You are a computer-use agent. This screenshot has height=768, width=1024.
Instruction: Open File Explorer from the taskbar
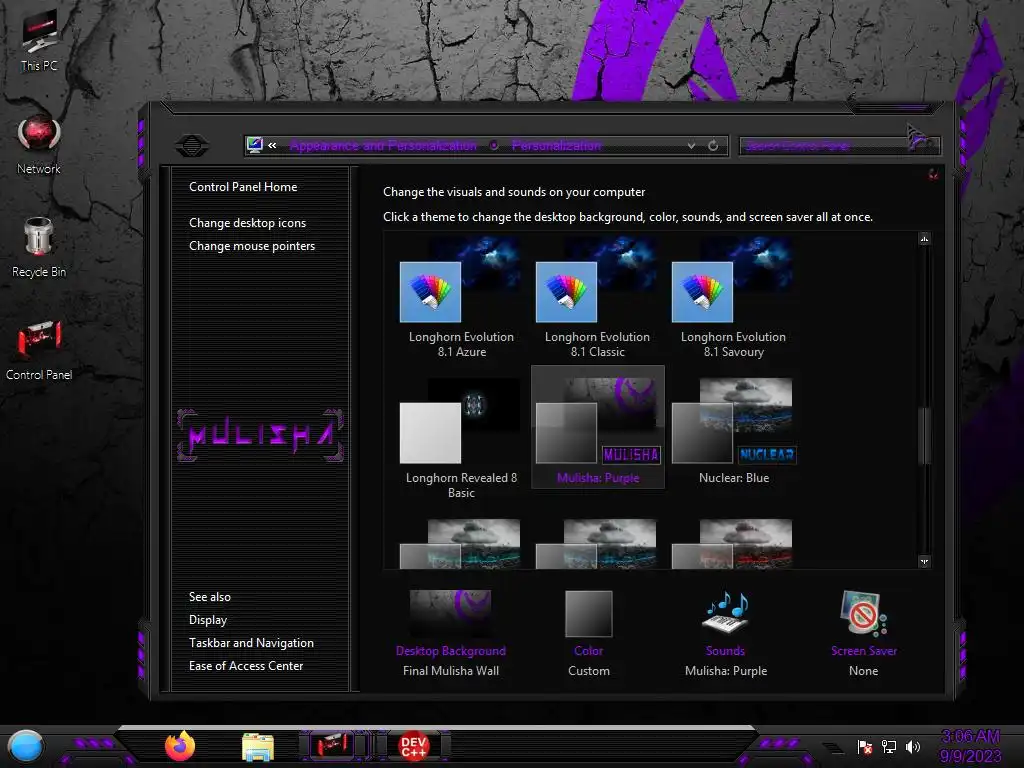[258, 746]
